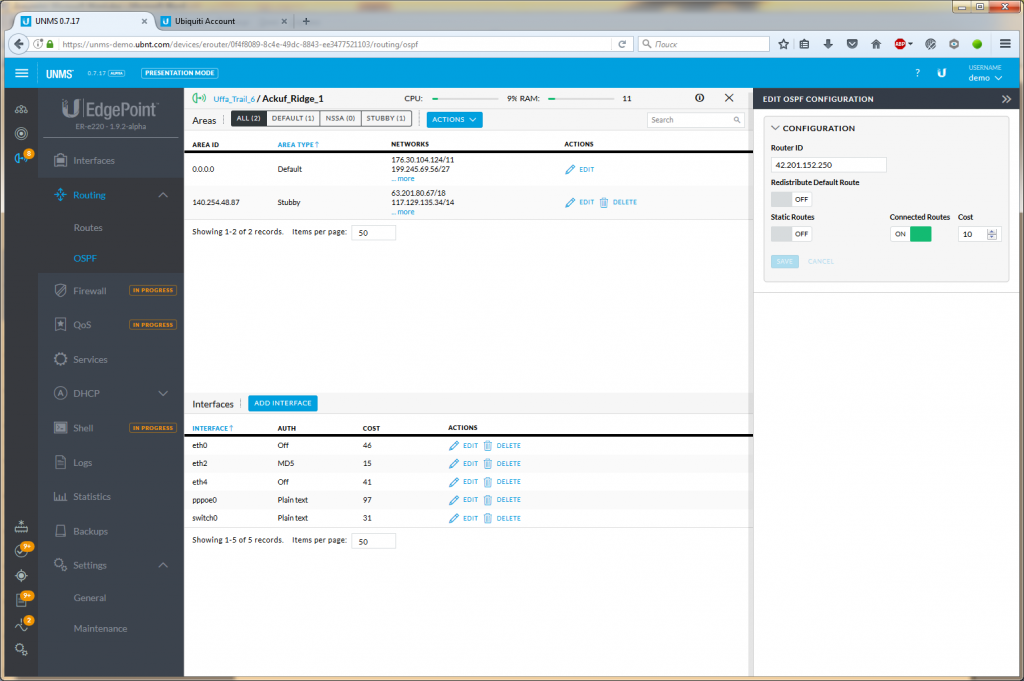
Task: Collapse the Configuration section
Action: (x=775, y=128)
